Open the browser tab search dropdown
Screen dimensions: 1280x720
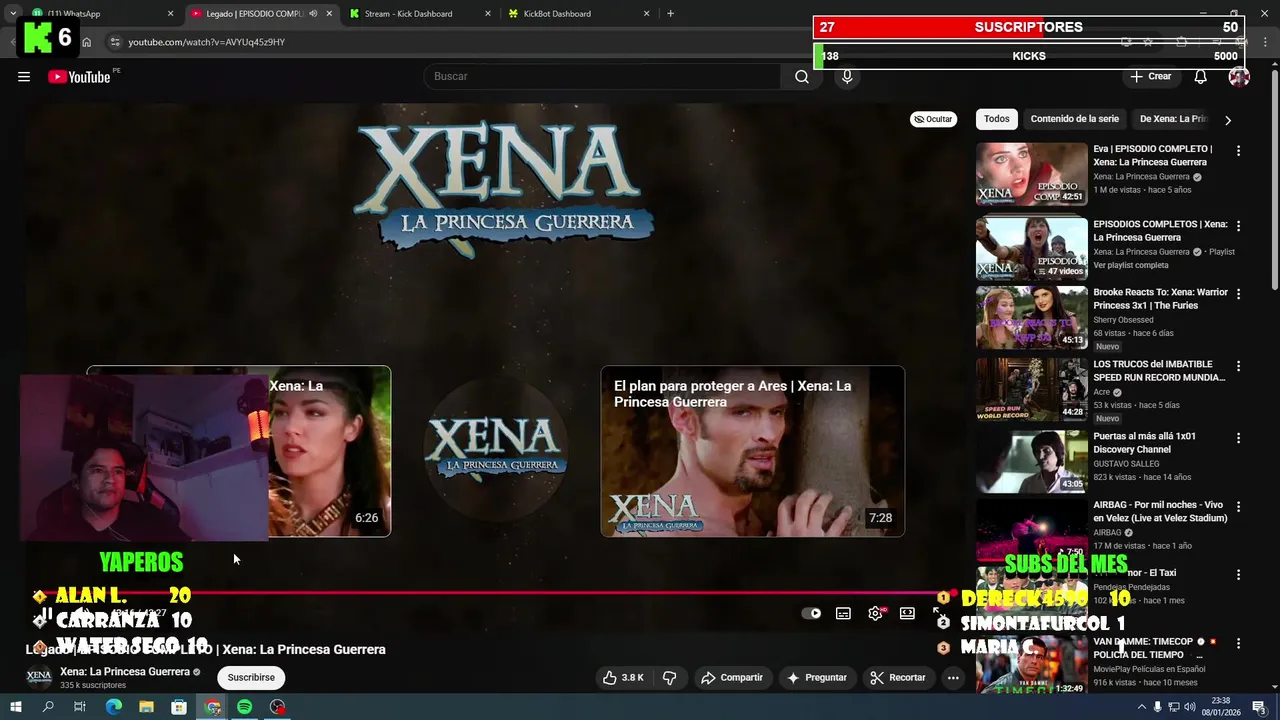click(13, 14)
